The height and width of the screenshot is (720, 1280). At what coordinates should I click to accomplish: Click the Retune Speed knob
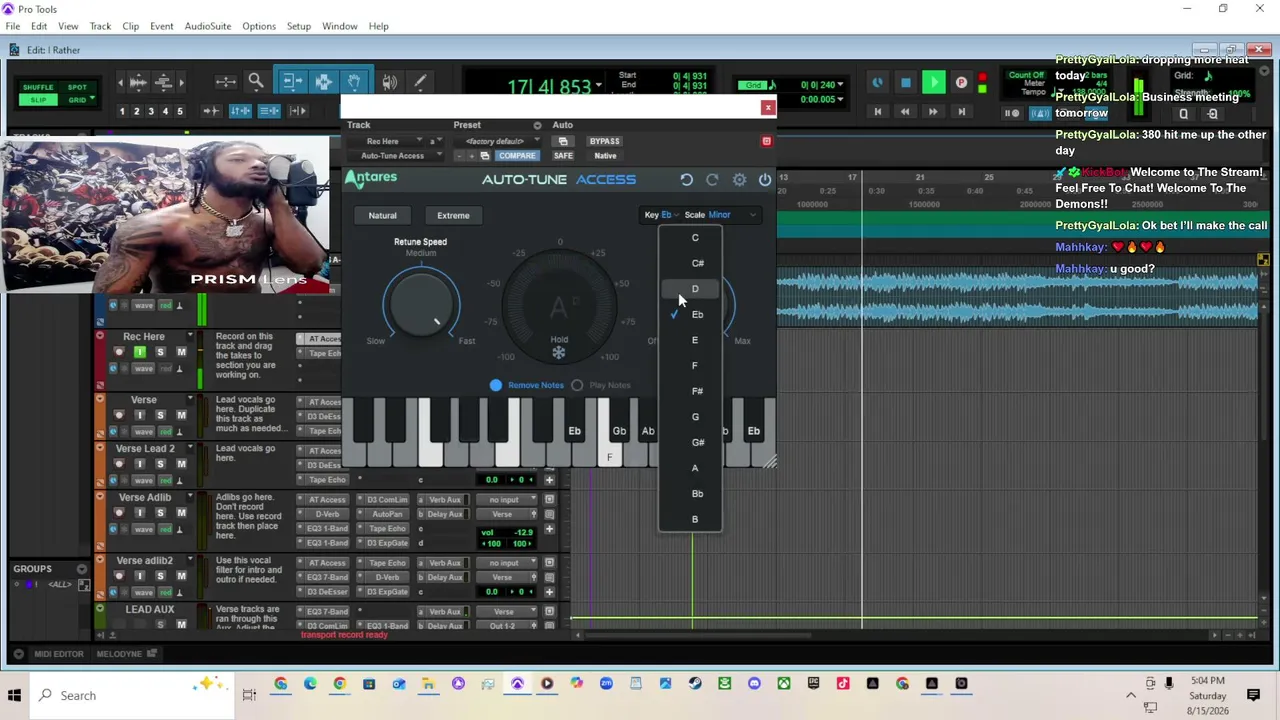point(421,305)
